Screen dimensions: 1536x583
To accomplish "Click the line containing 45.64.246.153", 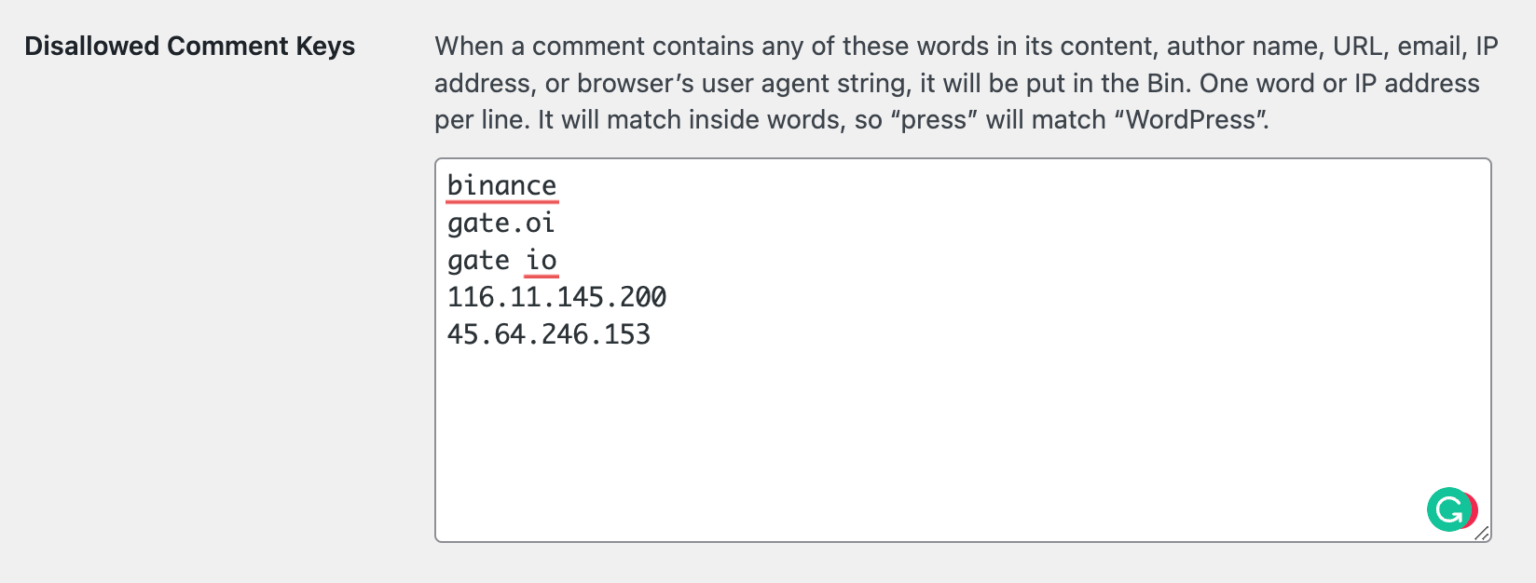I will tap(550, 334).
